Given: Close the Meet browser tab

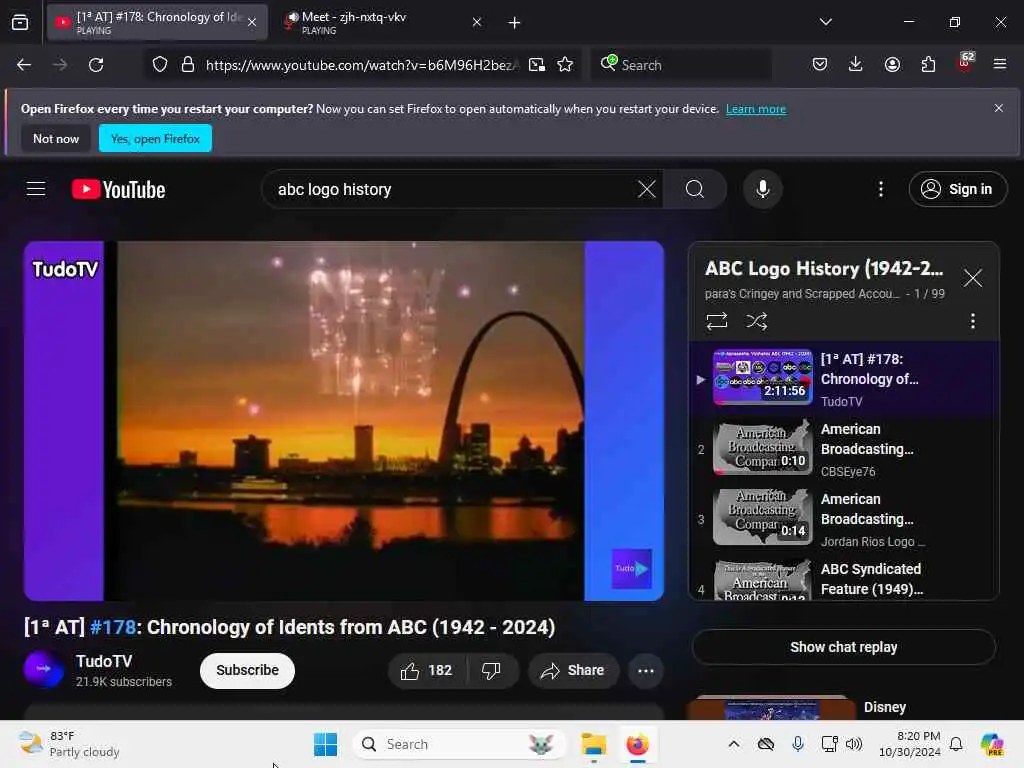Looking at the screenshot, I should [x=477, y=22].
